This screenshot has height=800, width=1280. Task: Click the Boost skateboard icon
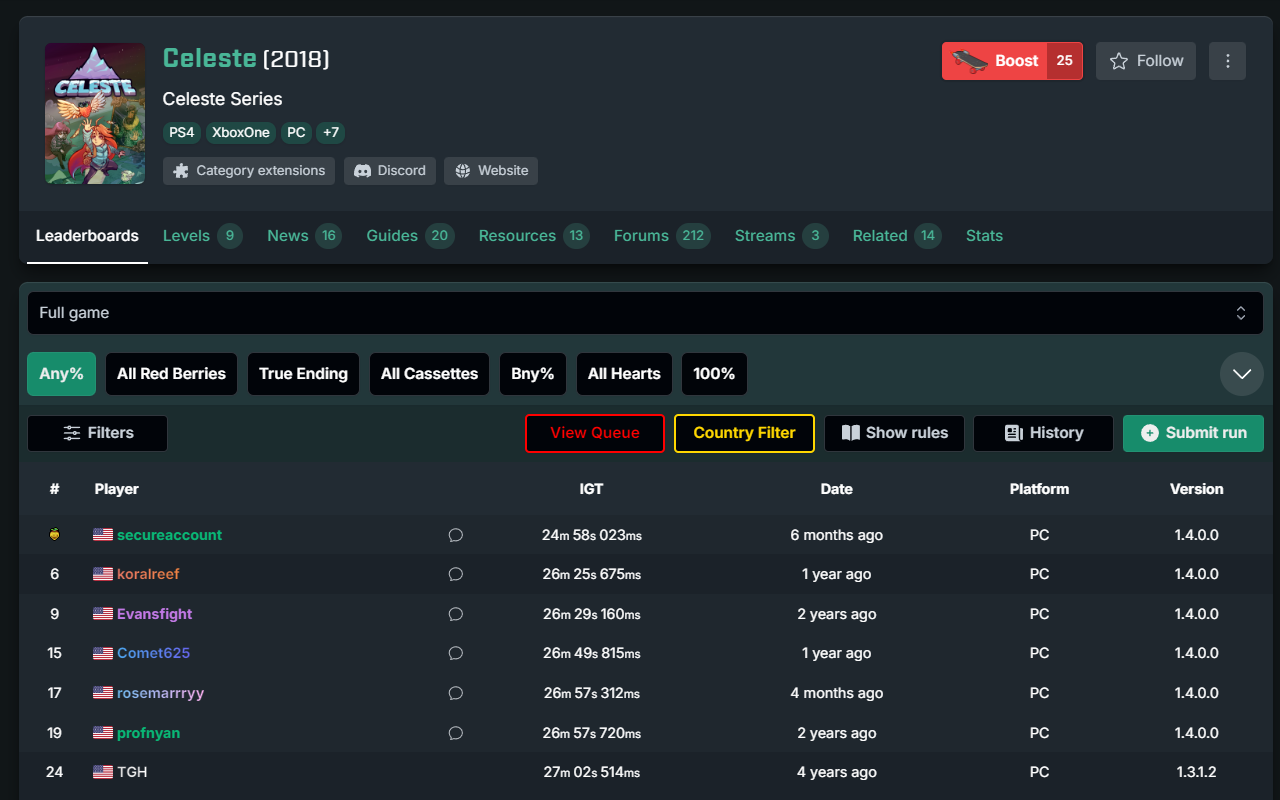tap(969, 61)
